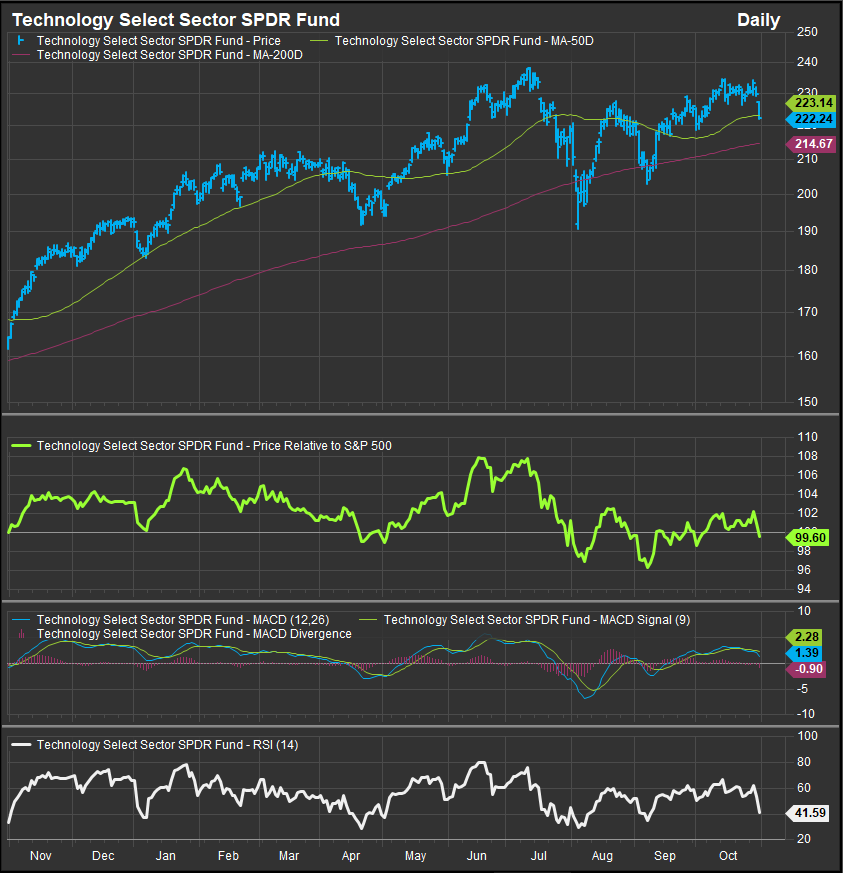Click the green 223.14 MA-50D value tag
Screen dimensions: 843x873
[x=811, y=102]
